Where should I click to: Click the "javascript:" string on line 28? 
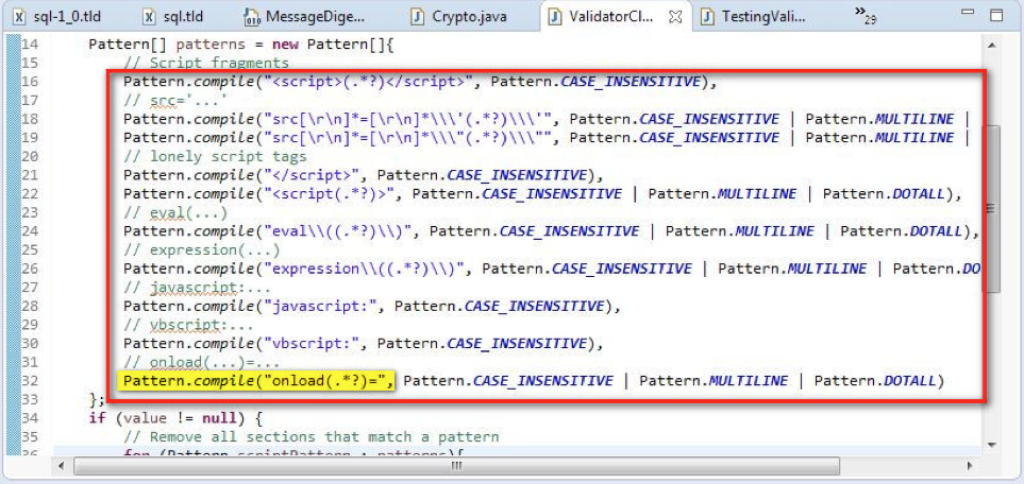point(323,306)
